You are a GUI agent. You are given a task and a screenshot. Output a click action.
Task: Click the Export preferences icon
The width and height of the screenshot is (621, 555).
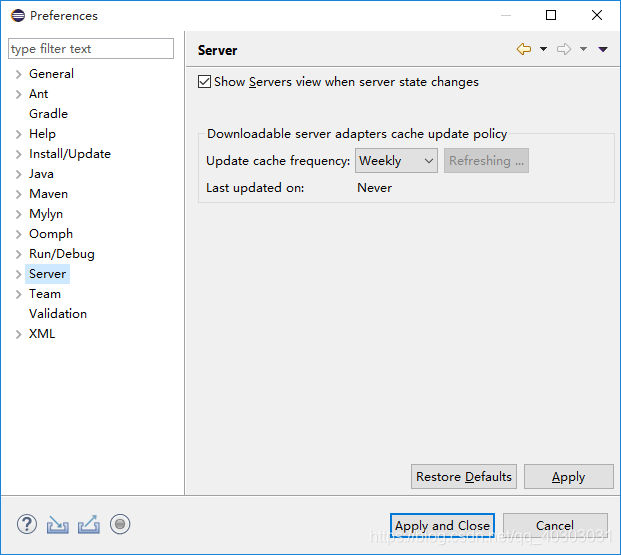(x=89, y=524)
